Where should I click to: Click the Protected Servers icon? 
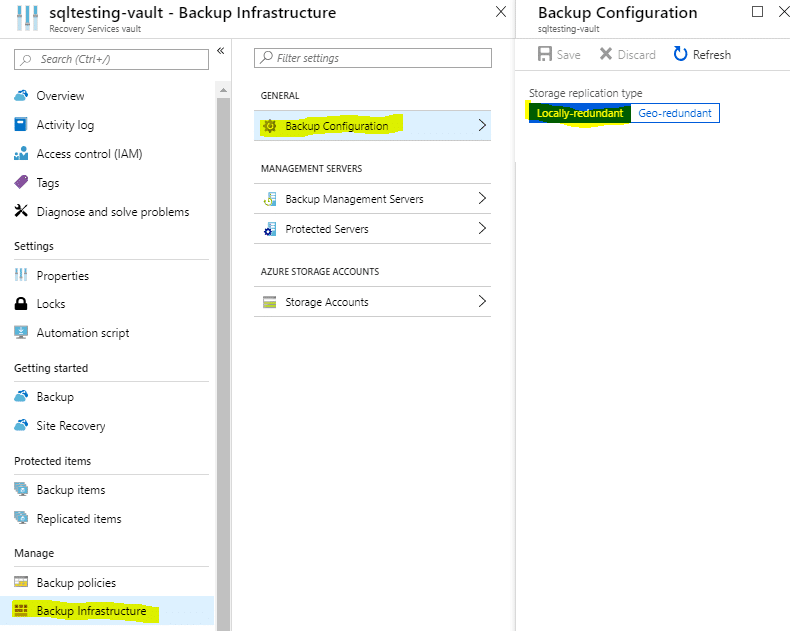point(270,229)
